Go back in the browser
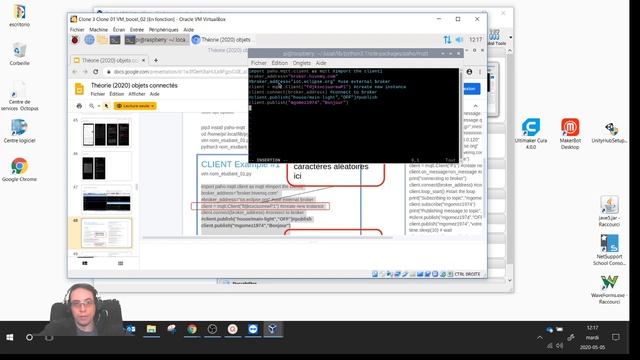This screenshot has height=360, width=640. [74, 71]
